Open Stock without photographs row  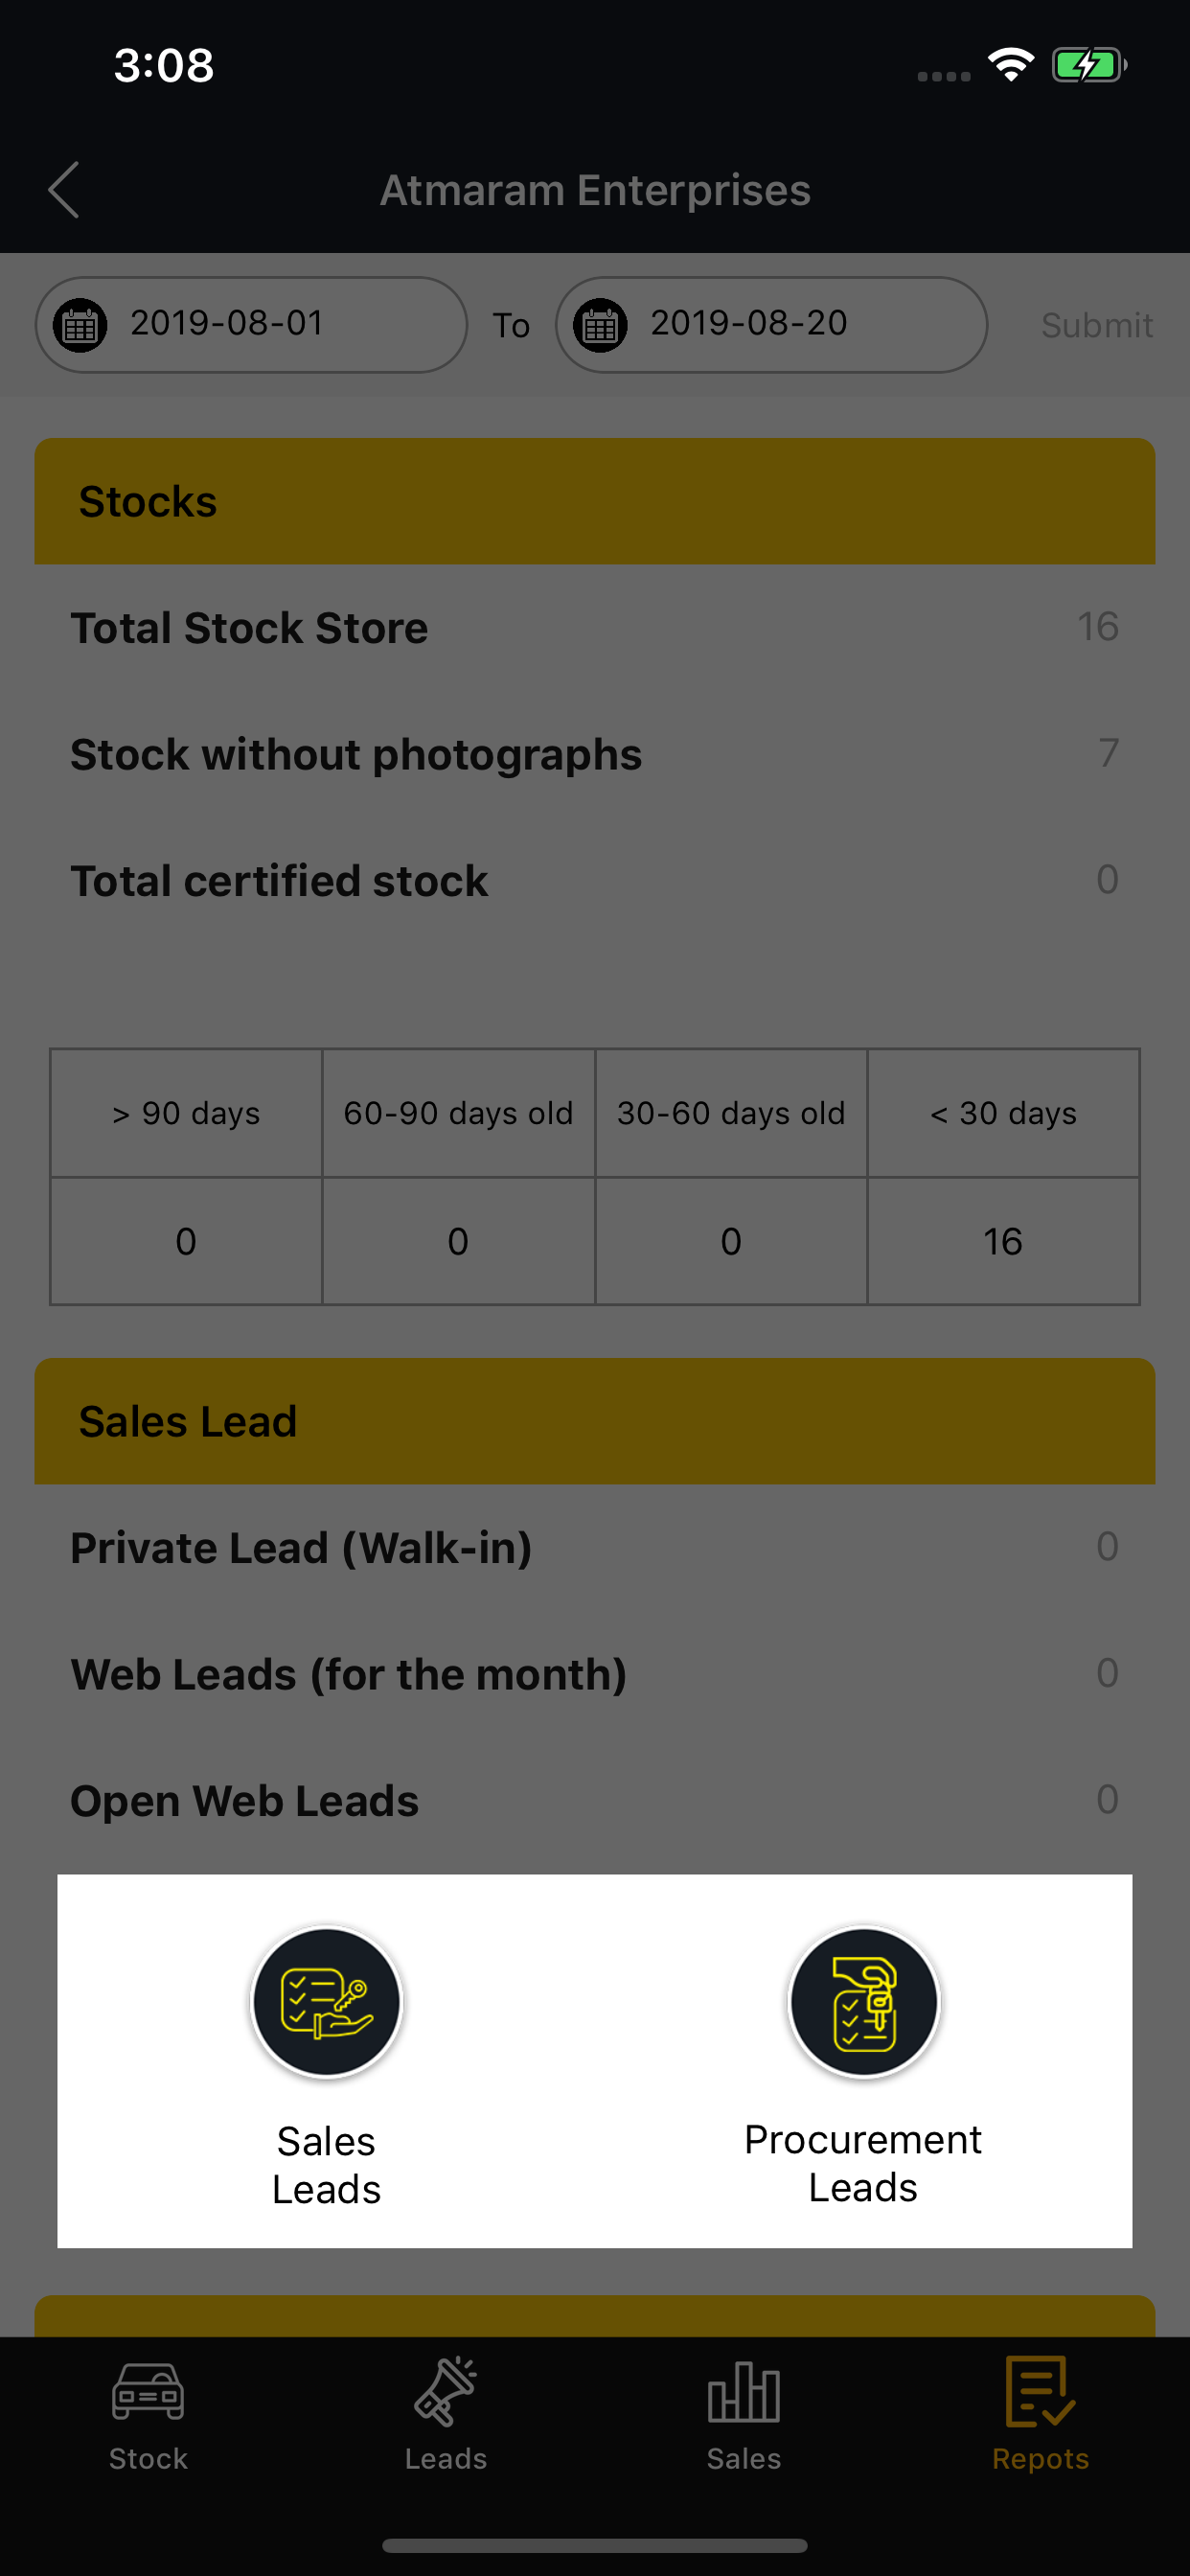(595, 754)
